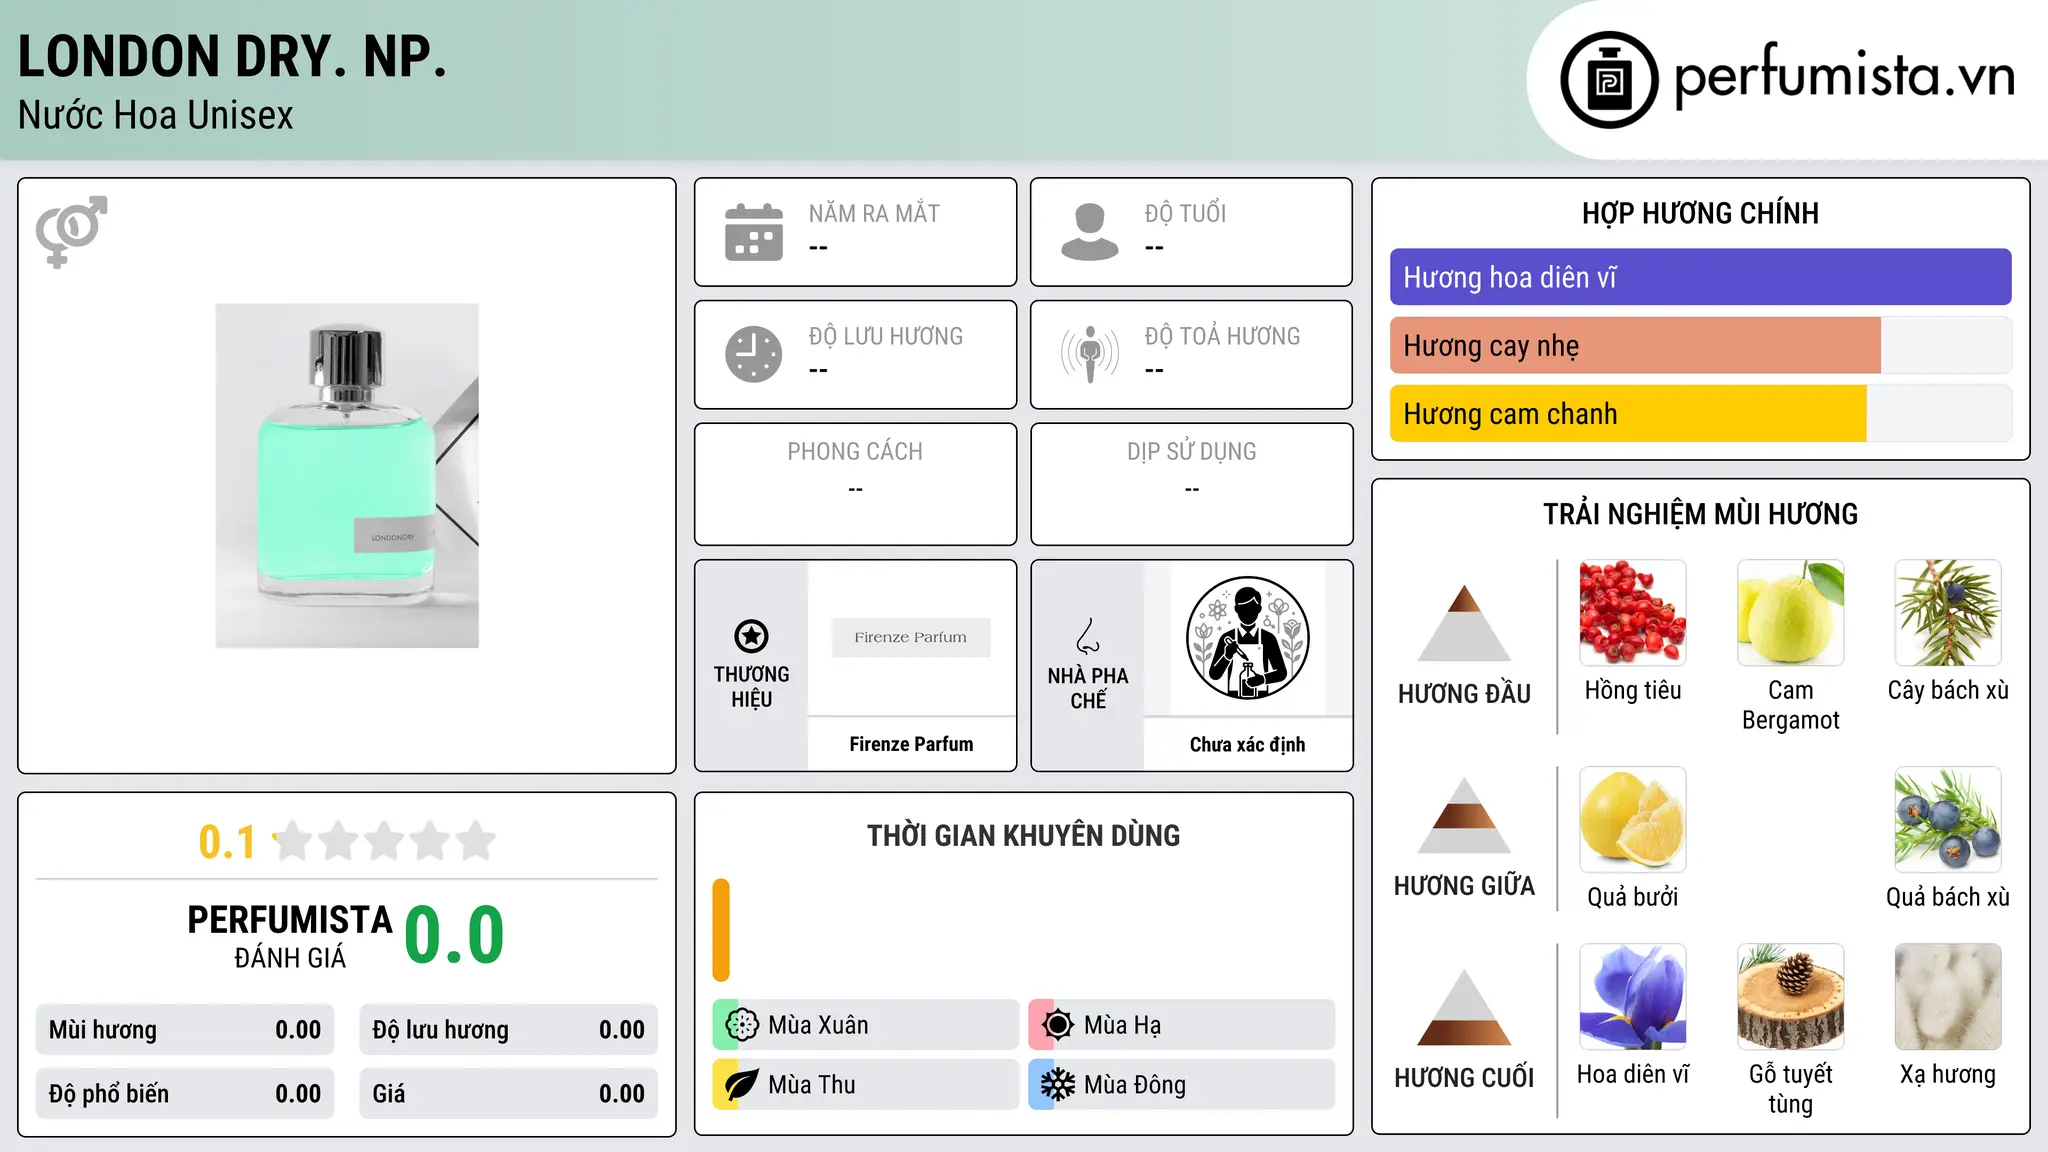Screen dimensions: 2048x1152
Task: Click the THỜI GIAN KHUYÊN DÙNG heading
Action: pyautogui.click(x=1023, y=835)
